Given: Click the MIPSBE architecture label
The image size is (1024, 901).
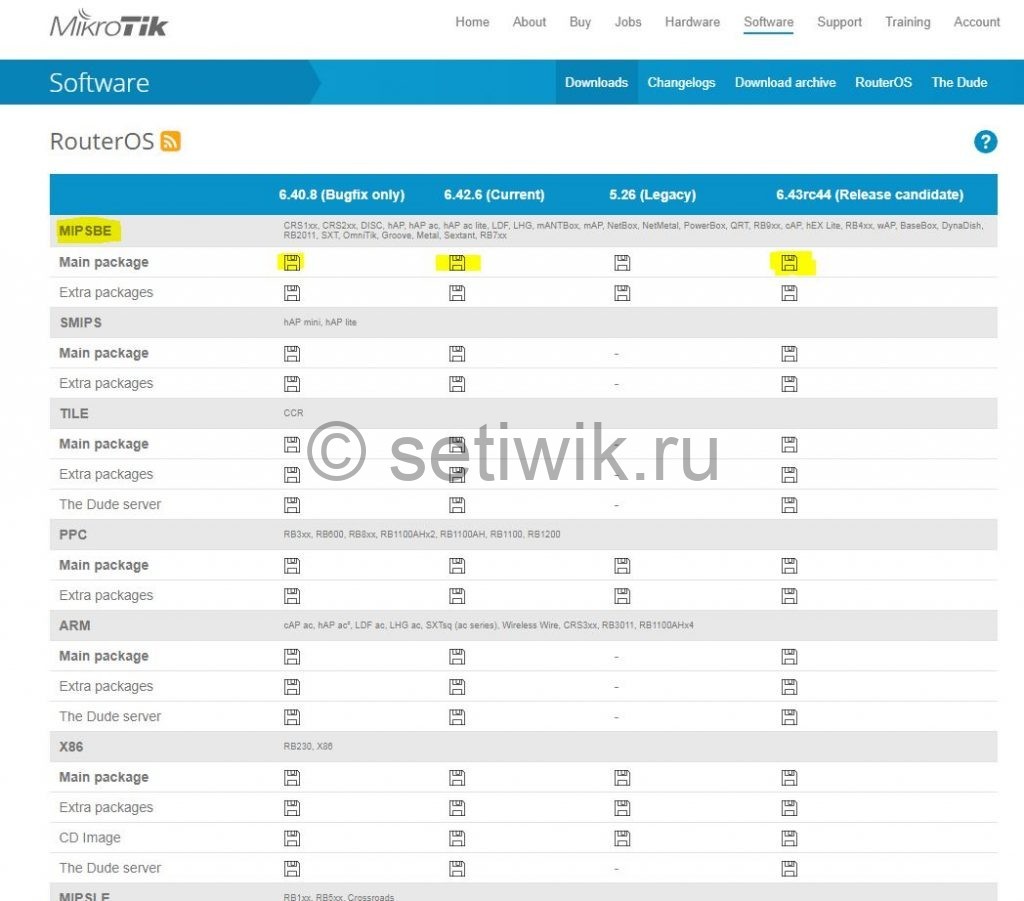Looking at the screenshot, I should [x=85, y=230].
